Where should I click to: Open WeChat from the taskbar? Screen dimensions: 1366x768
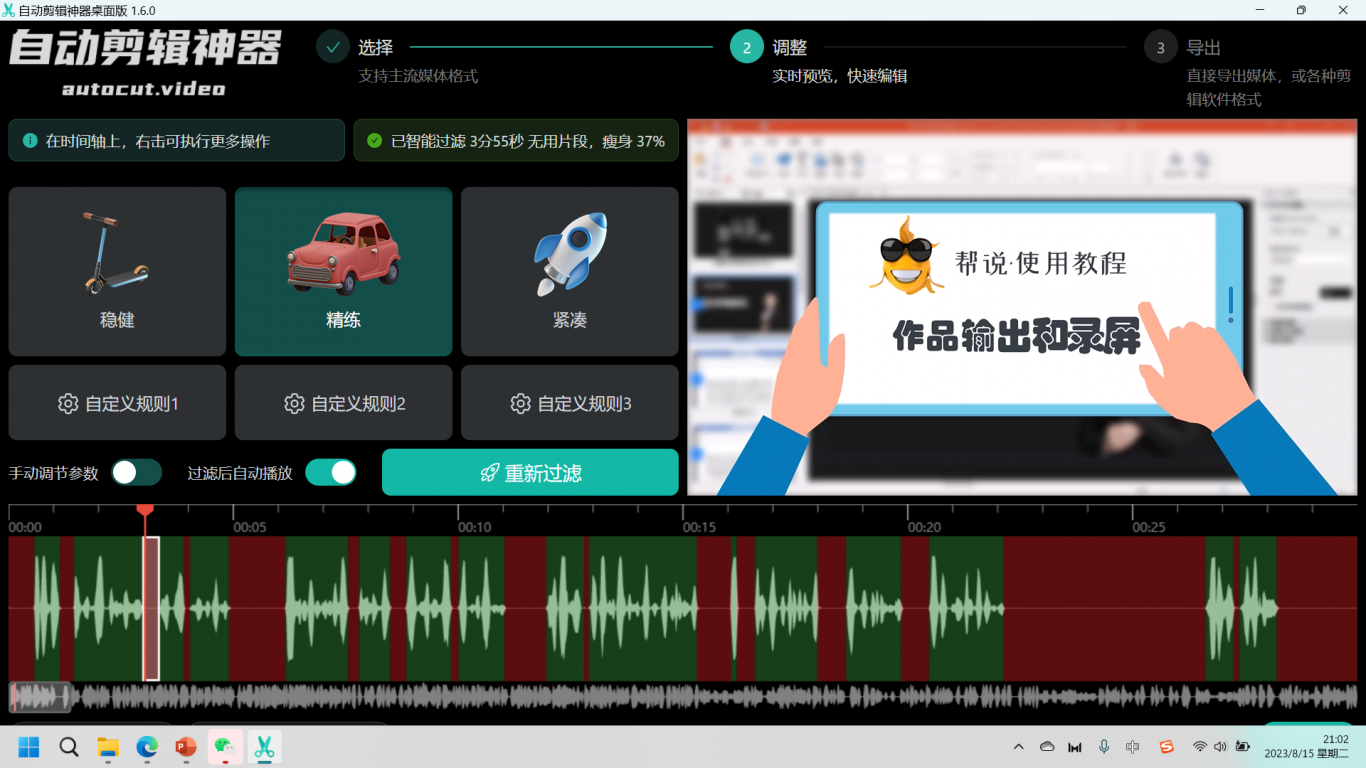225,747
